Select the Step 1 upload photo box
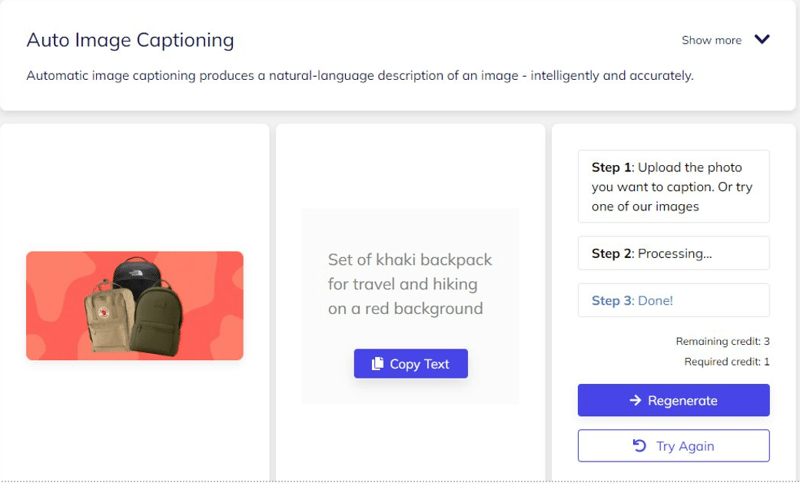 (x=673, y=187)
